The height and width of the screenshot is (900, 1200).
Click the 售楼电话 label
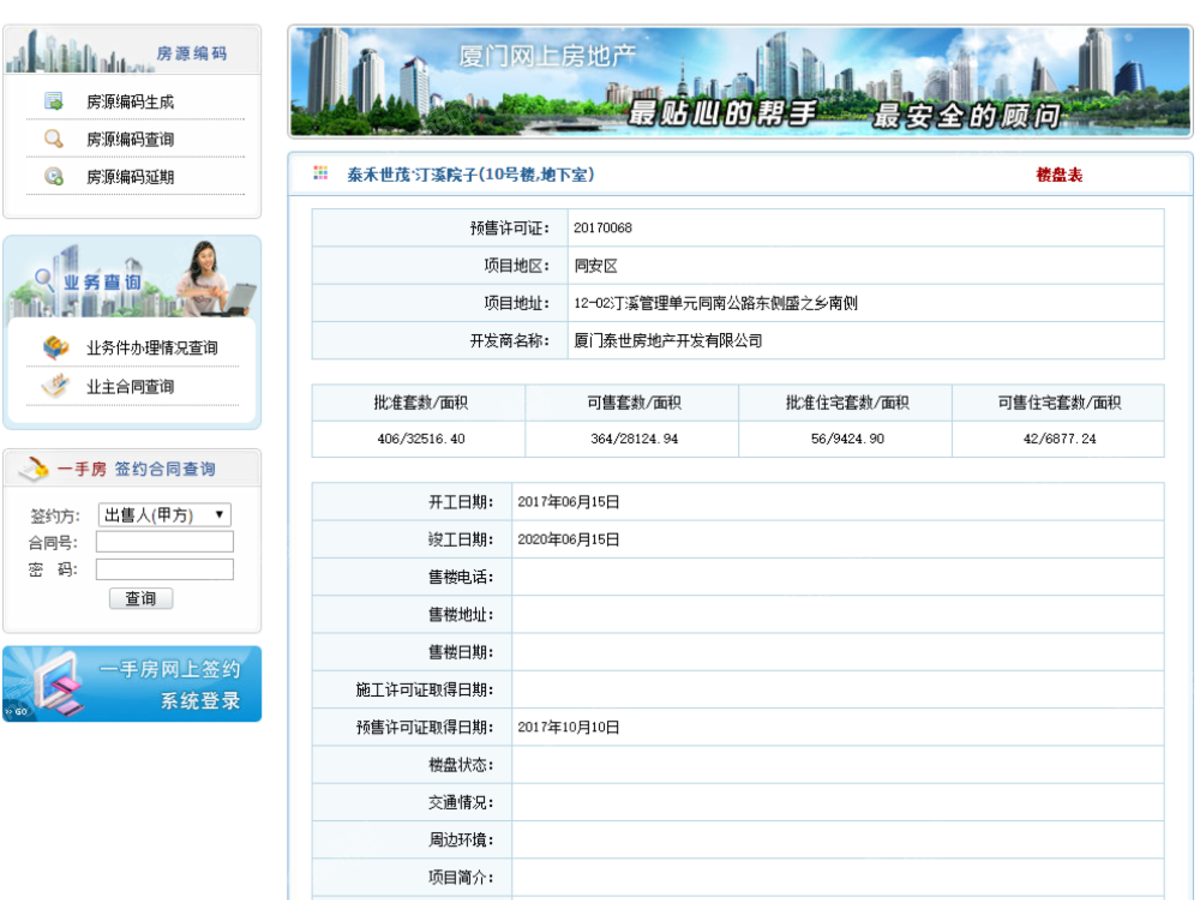(461, 577)
